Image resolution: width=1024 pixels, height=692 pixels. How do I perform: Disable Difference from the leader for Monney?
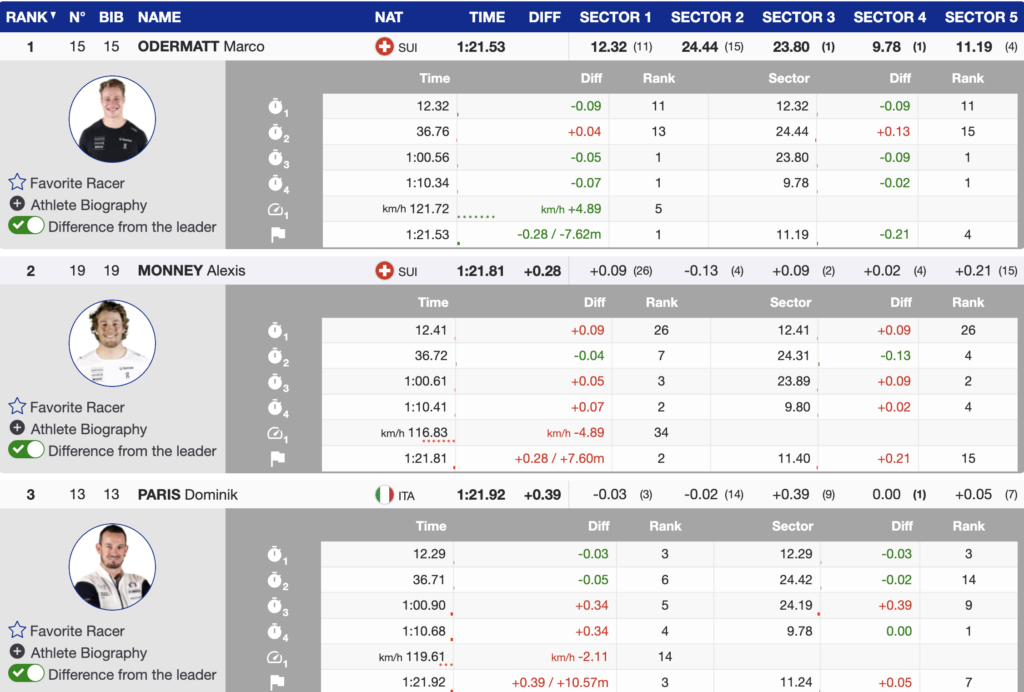pyautogui.click(x=27, y=451)
